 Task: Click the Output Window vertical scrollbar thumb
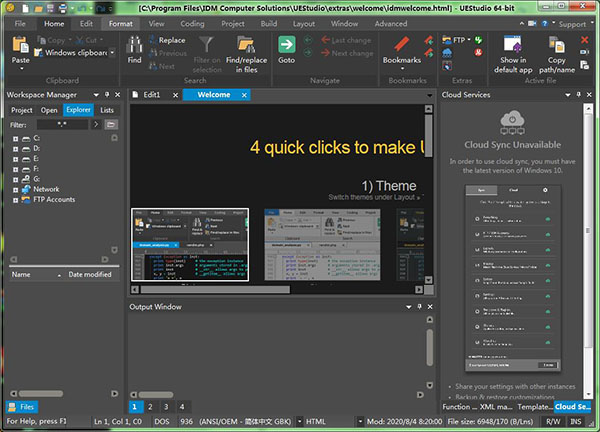click(429, 347)
